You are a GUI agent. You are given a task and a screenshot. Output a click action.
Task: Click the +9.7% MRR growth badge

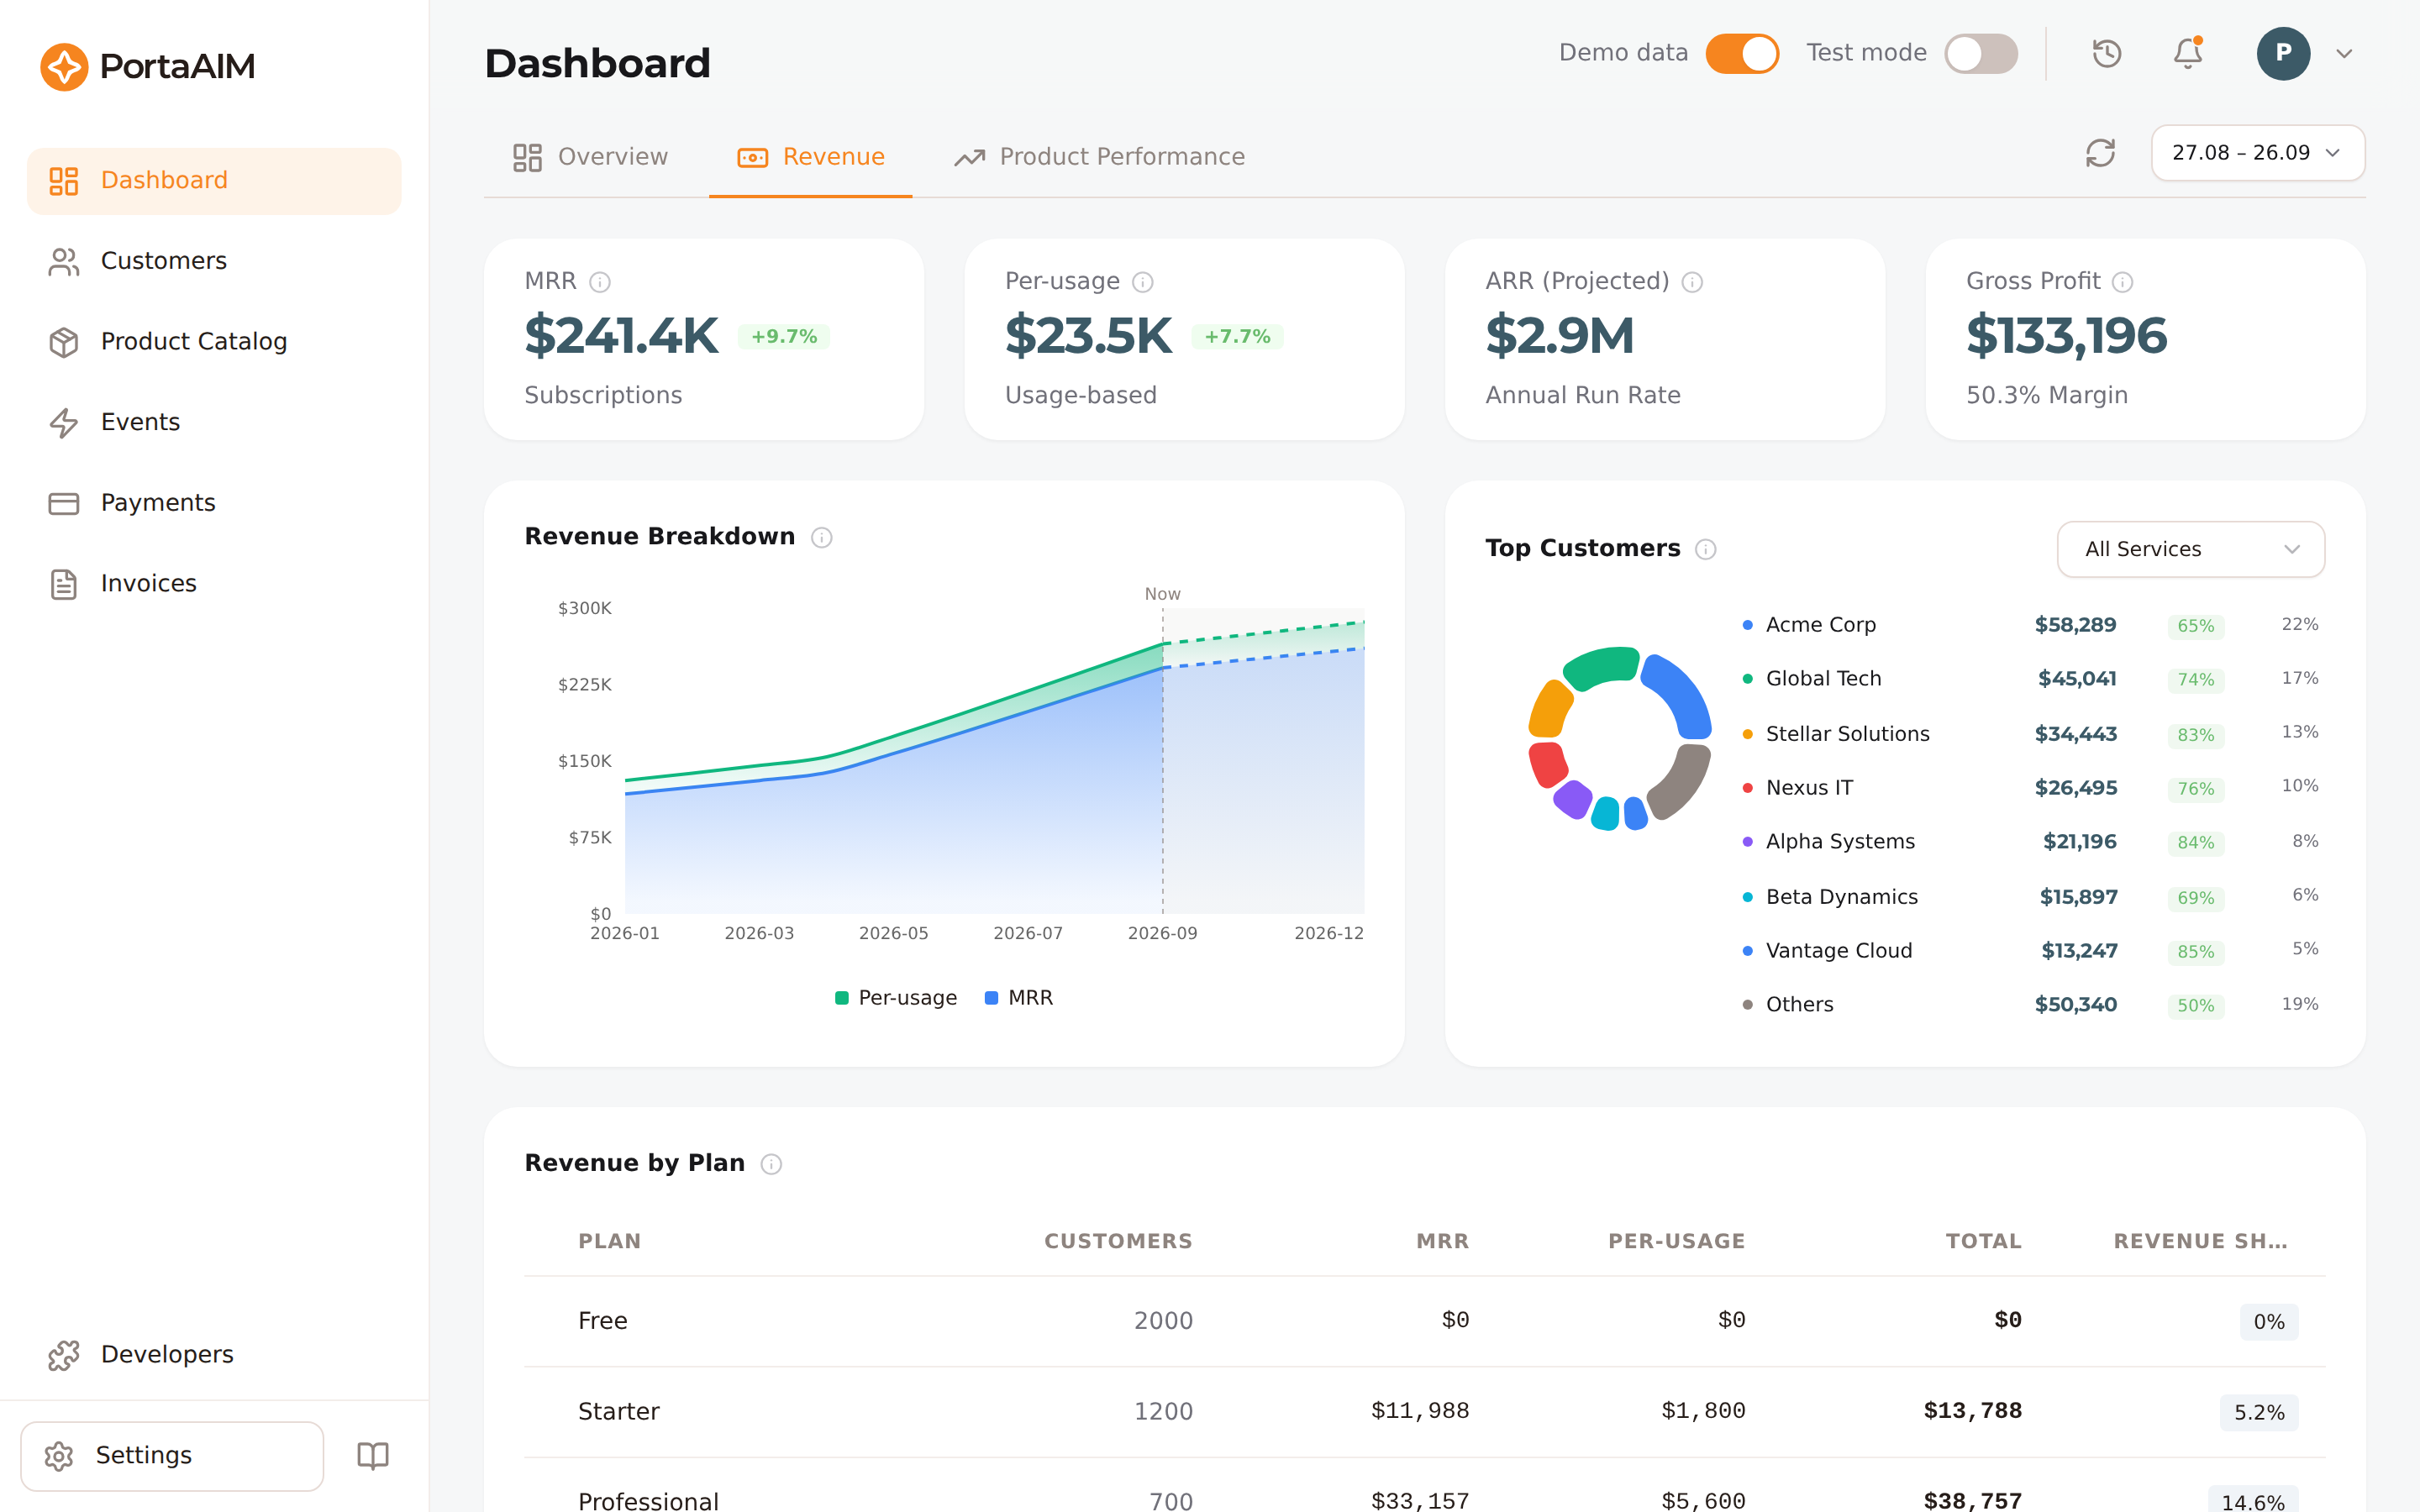[784, 337]
